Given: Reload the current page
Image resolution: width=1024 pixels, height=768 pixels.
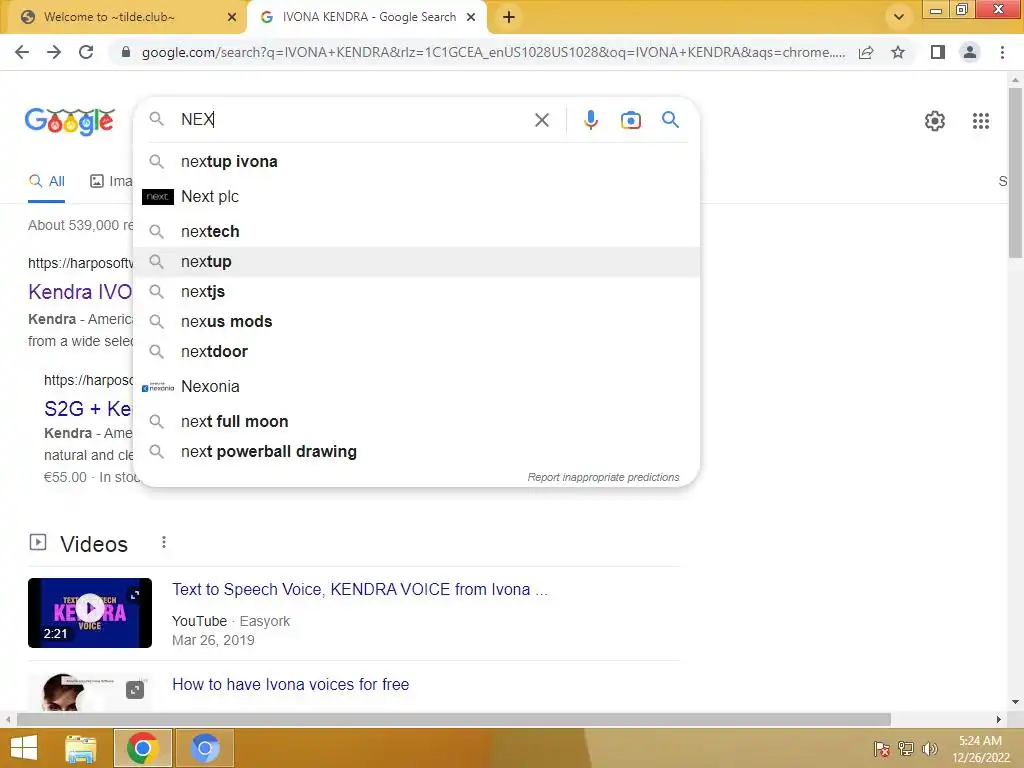Looking at the screenshot, I should (x=86, y=52).
